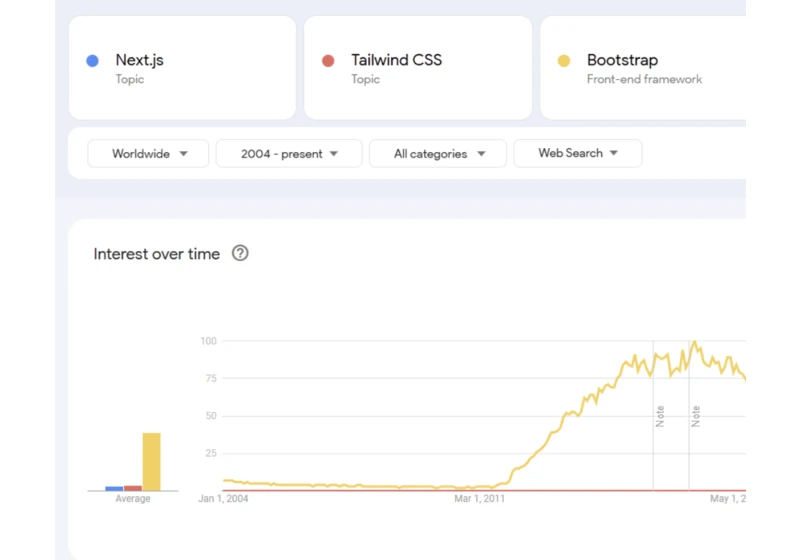This screenshot has height=560, width=800.
Task: Click the Front-end framework subtitle text
Action: coord(644,79)
